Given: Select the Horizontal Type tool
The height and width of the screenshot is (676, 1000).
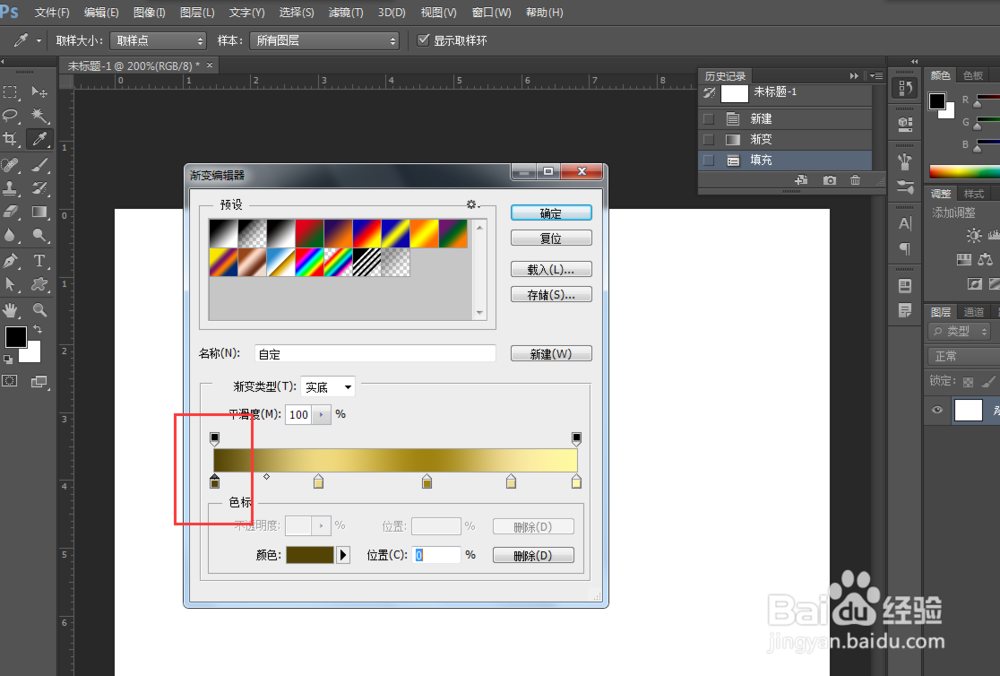Looking at the screenshot, I should click(x=40, y=261).
